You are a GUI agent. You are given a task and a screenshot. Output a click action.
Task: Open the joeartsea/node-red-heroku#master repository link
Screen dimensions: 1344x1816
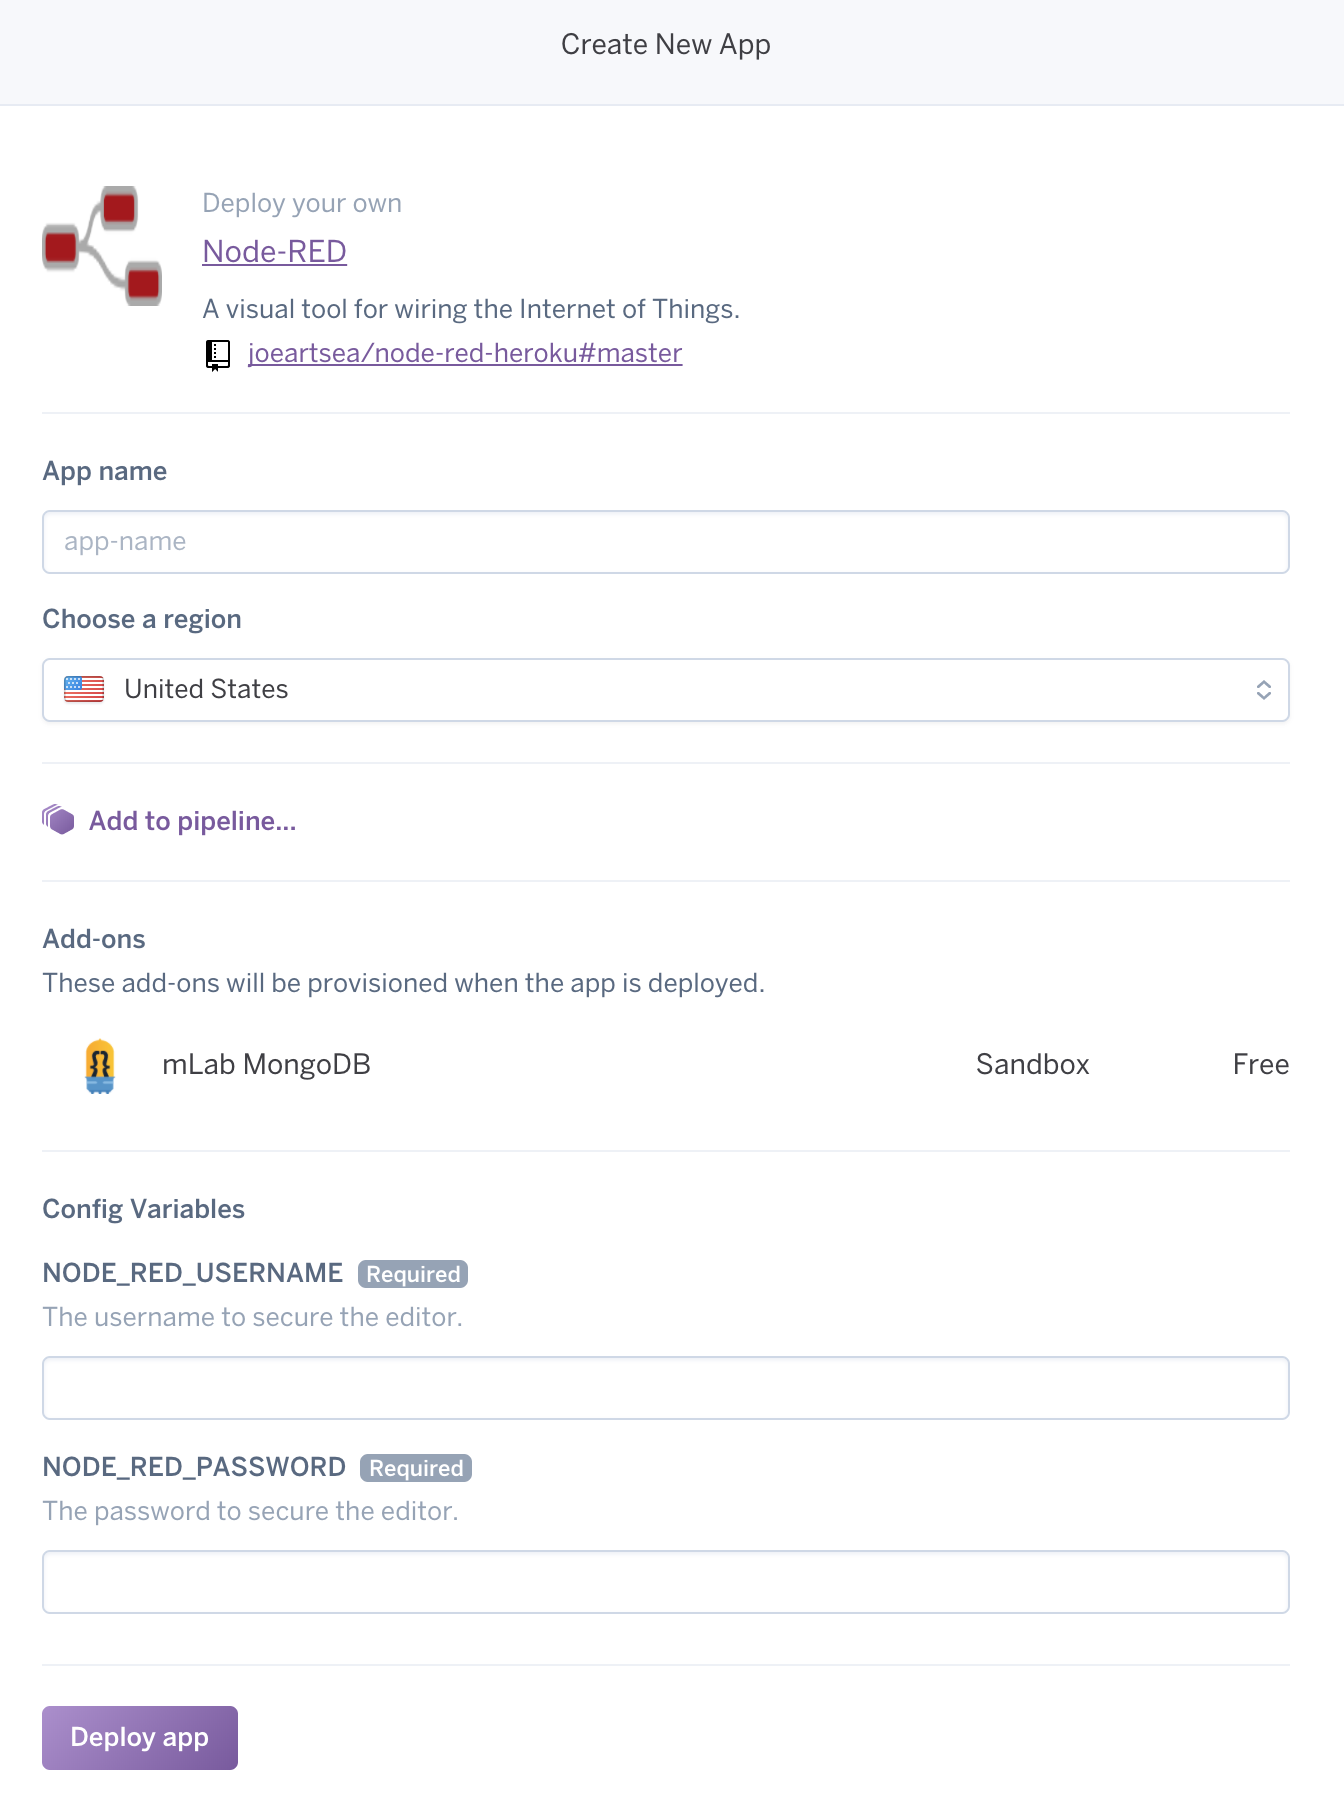(x=465, y=353)
